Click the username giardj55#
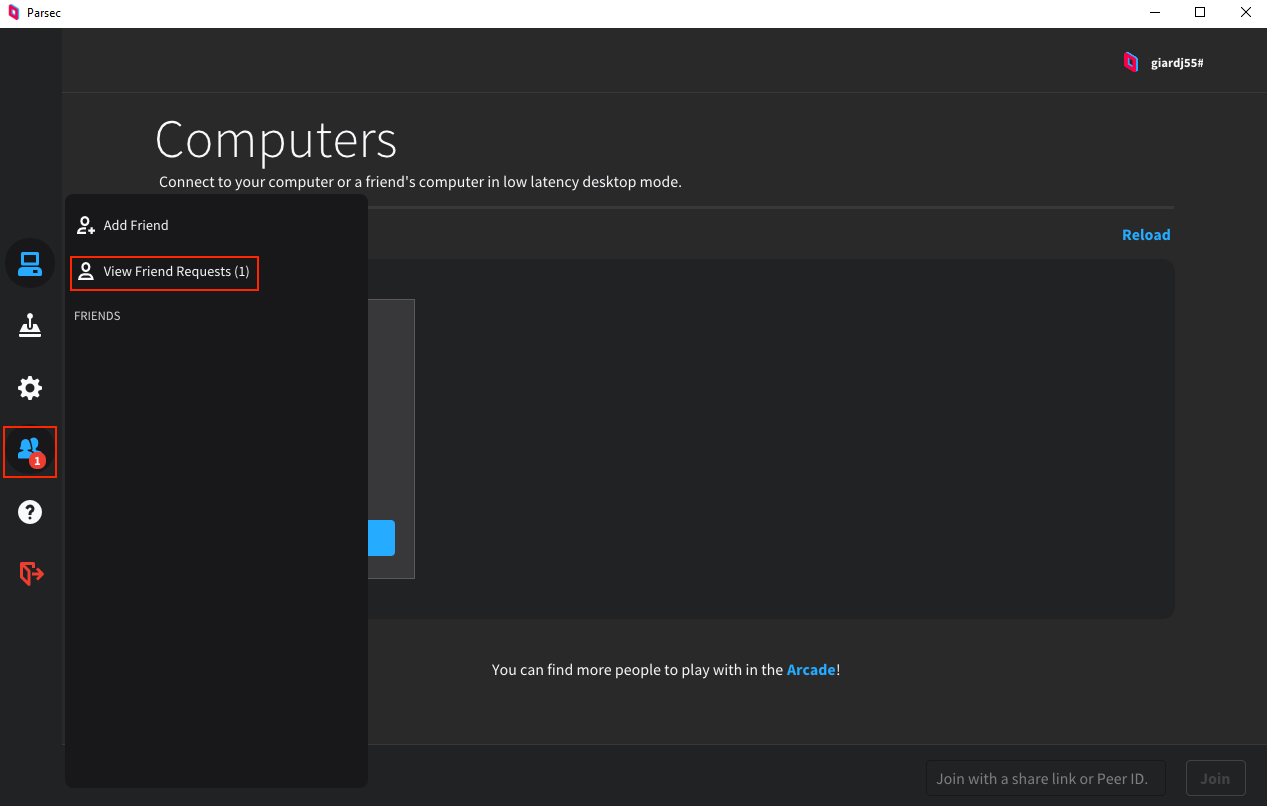 click(1177, 63)
